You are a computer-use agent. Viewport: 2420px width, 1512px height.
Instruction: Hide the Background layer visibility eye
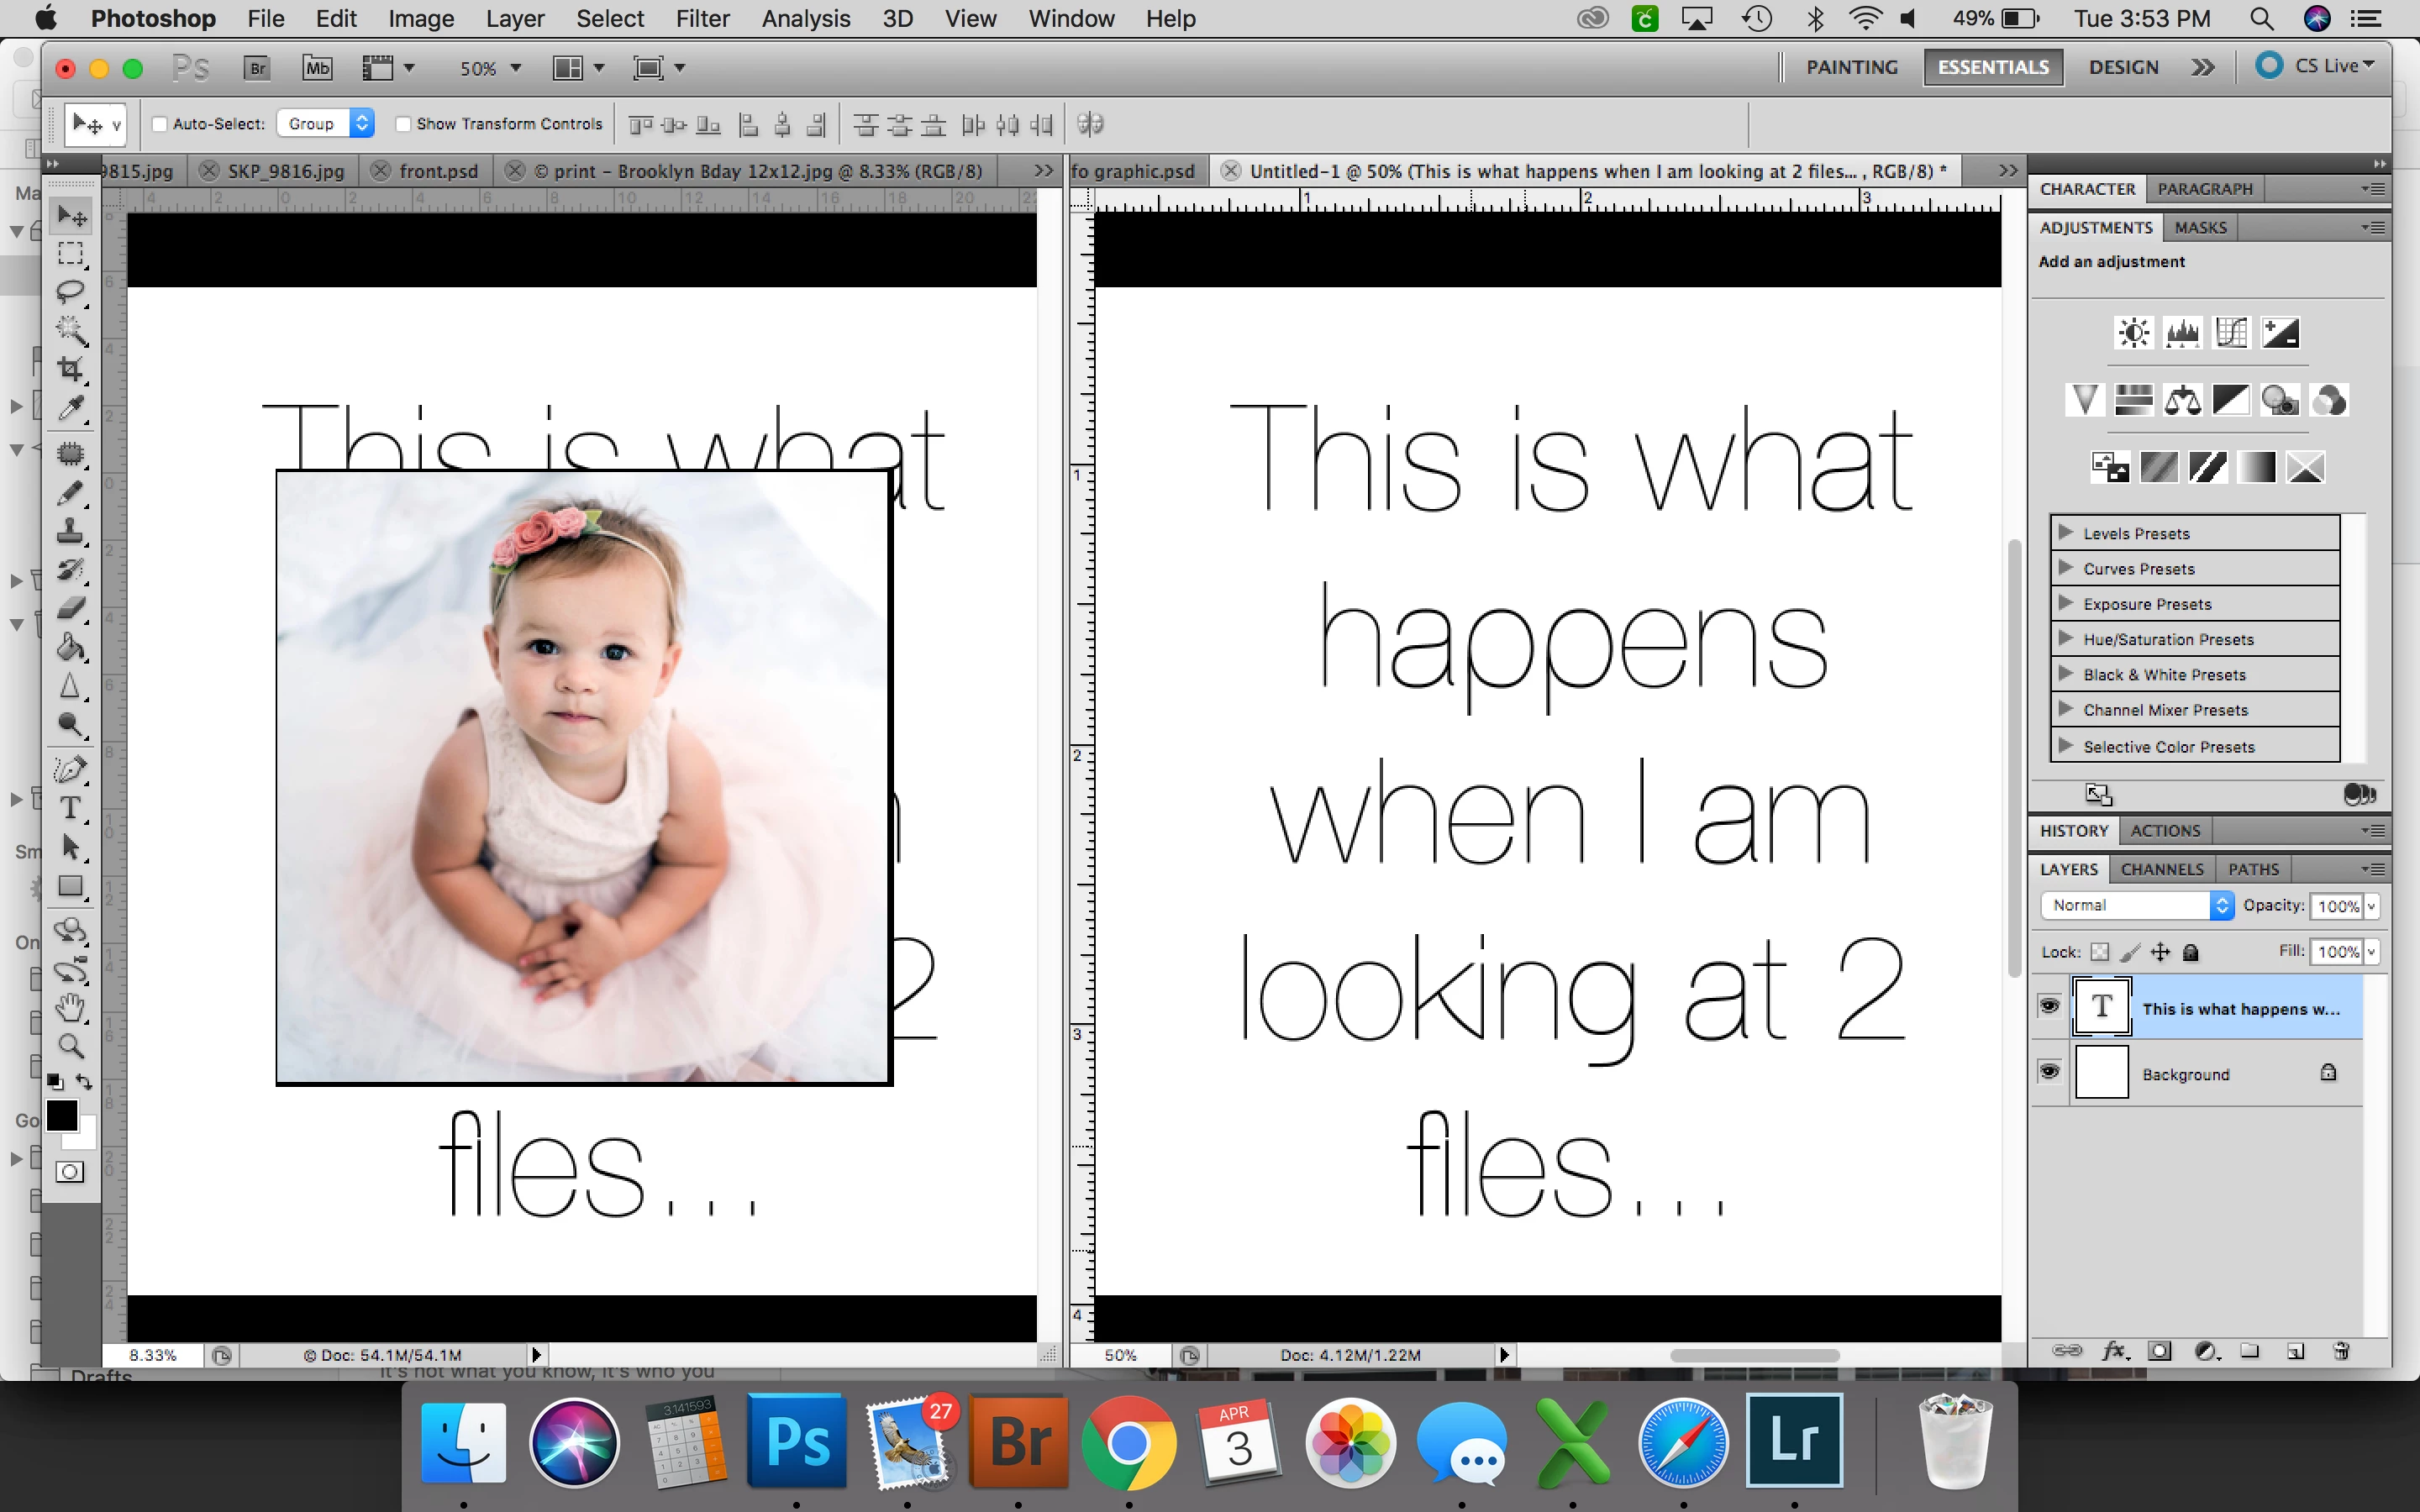[2049, 1072]
